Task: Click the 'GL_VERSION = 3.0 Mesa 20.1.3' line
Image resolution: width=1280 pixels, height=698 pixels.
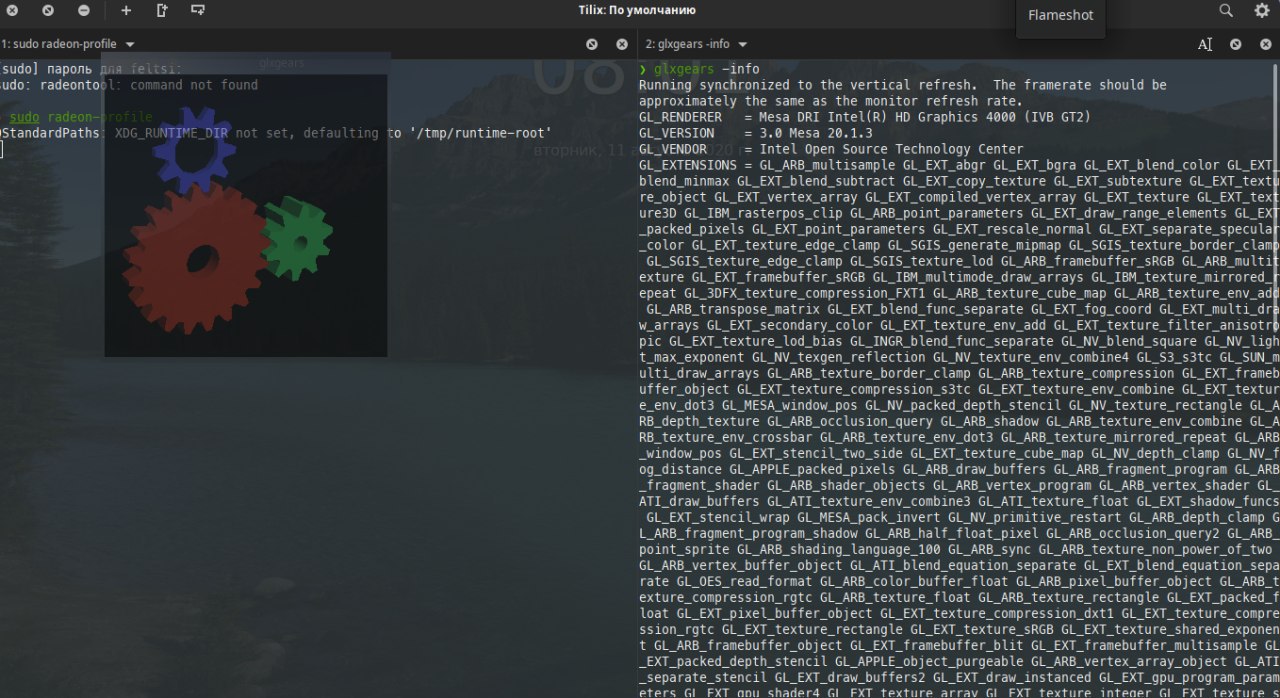Action: [755, 133]
